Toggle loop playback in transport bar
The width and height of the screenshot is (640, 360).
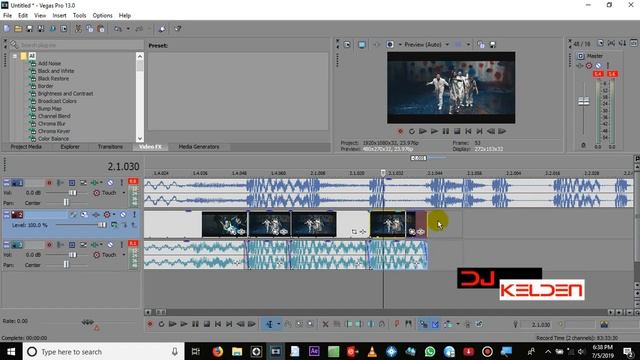click(x=161, y=324)
